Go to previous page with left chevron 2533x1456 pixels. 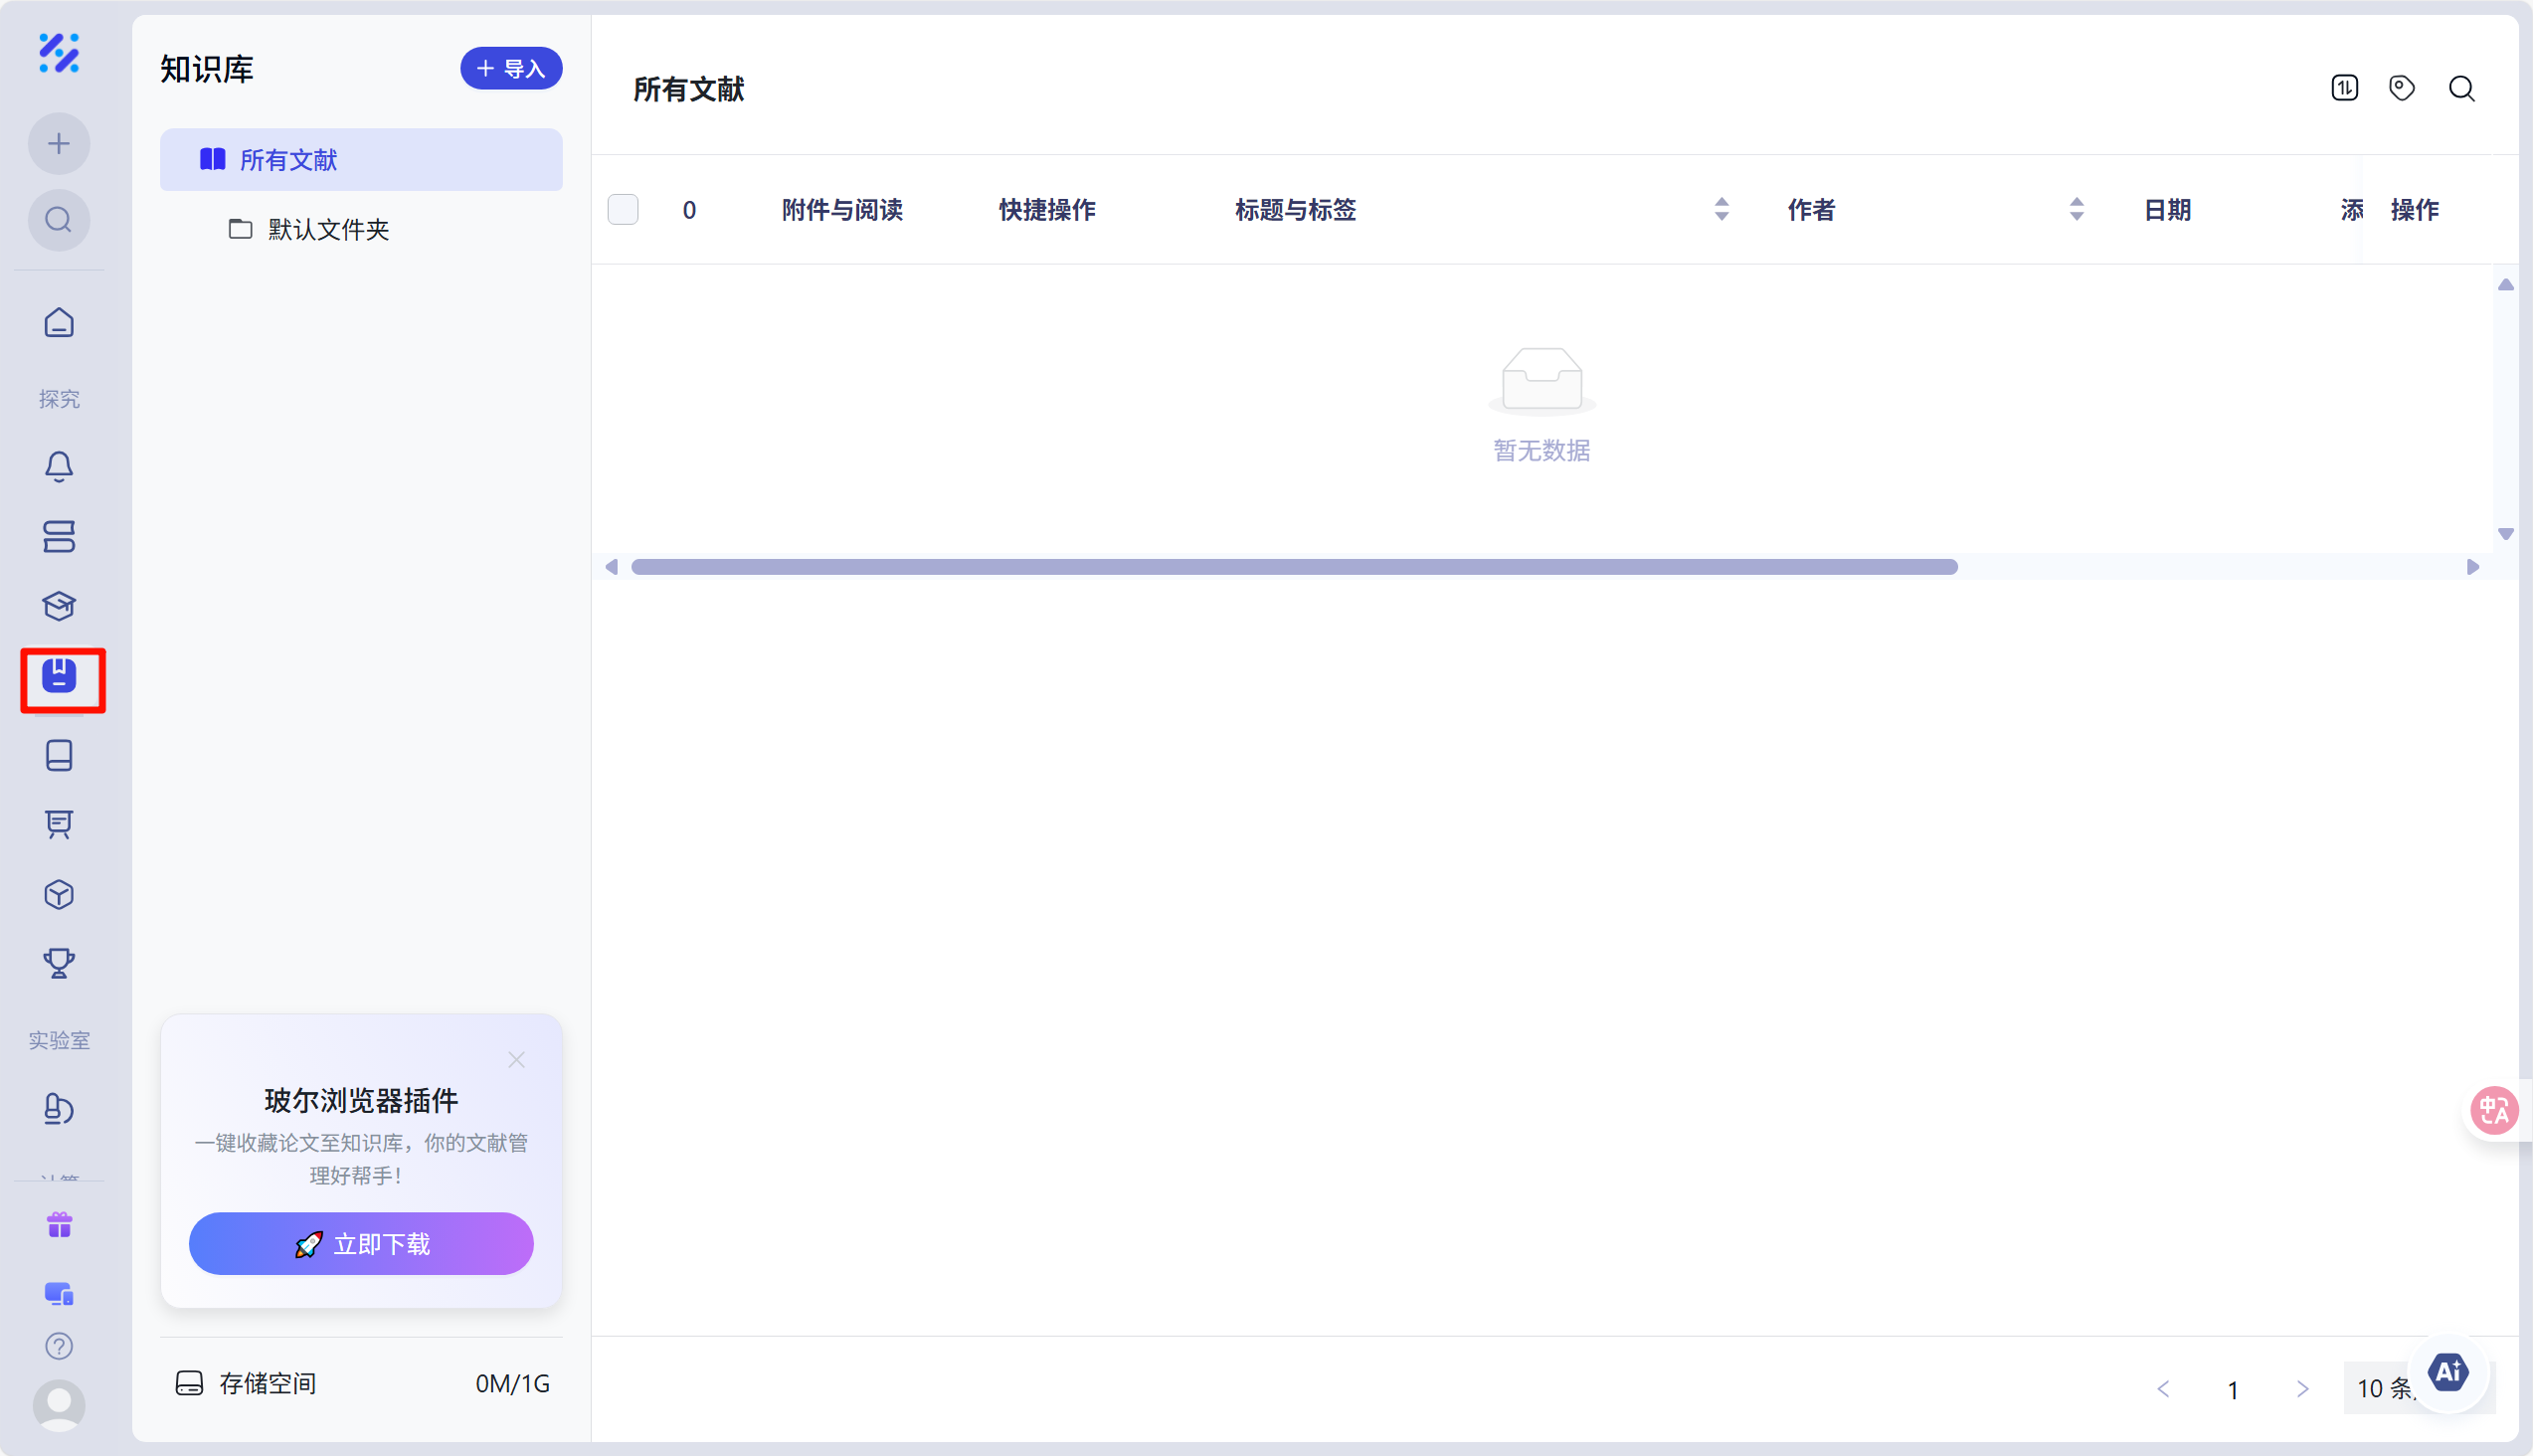coord(2163,1389)
